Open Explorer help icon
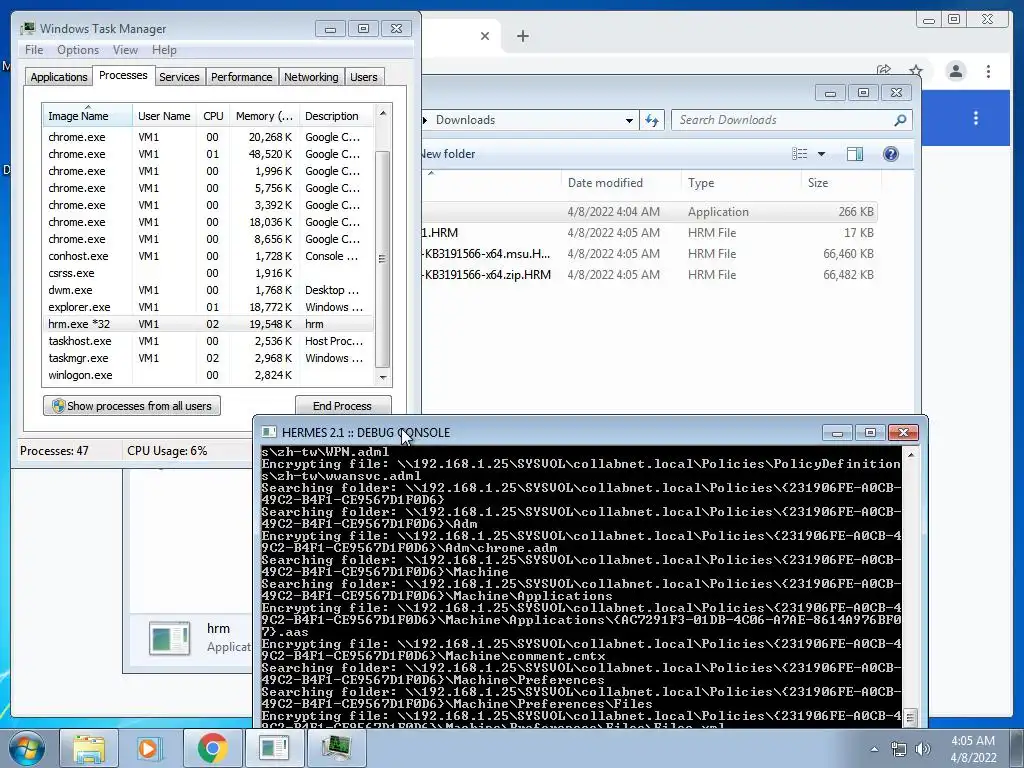The width and height of the screenshot is (1024, 768). (x=891, y=154)
